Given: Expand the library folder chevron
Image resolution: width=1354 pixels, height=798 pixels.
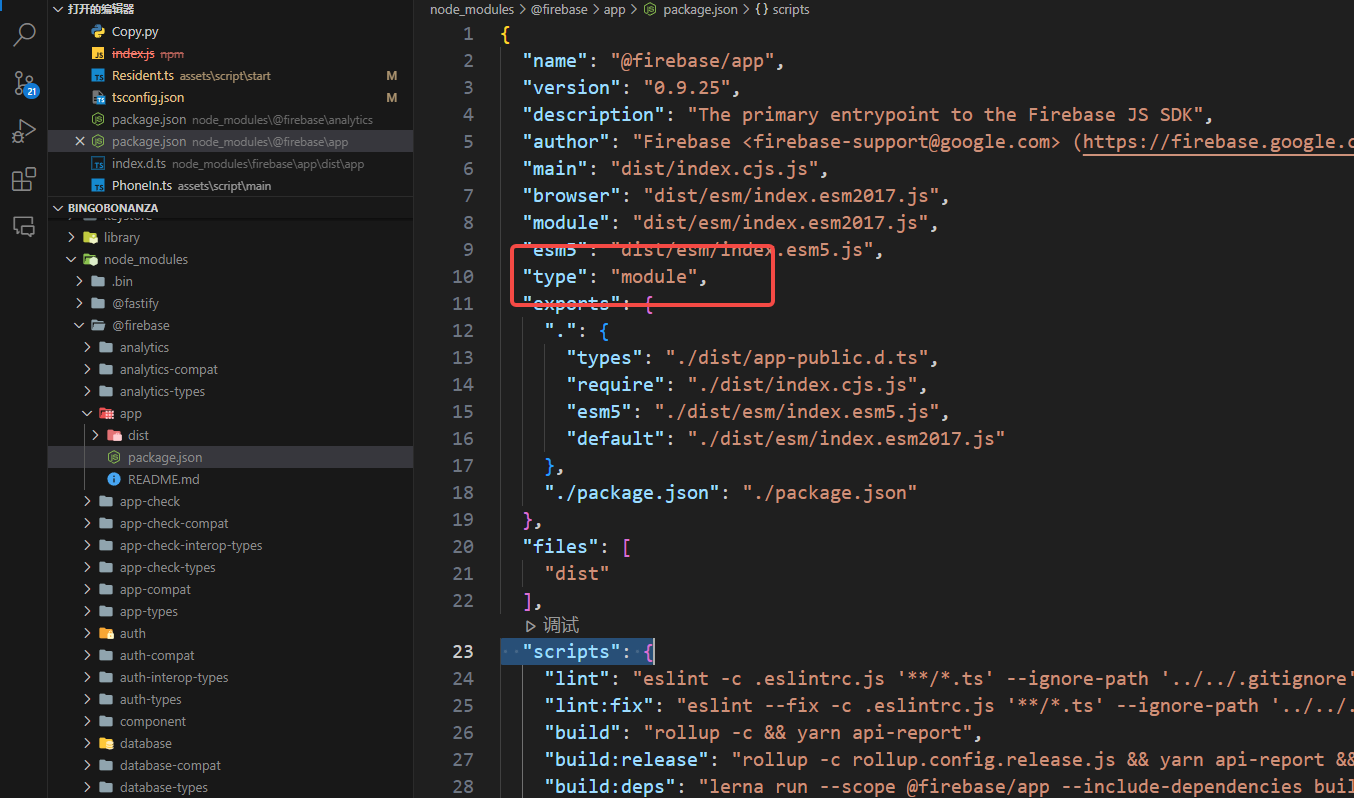Looking at the screenshot, I should click(x=72, y=238).
